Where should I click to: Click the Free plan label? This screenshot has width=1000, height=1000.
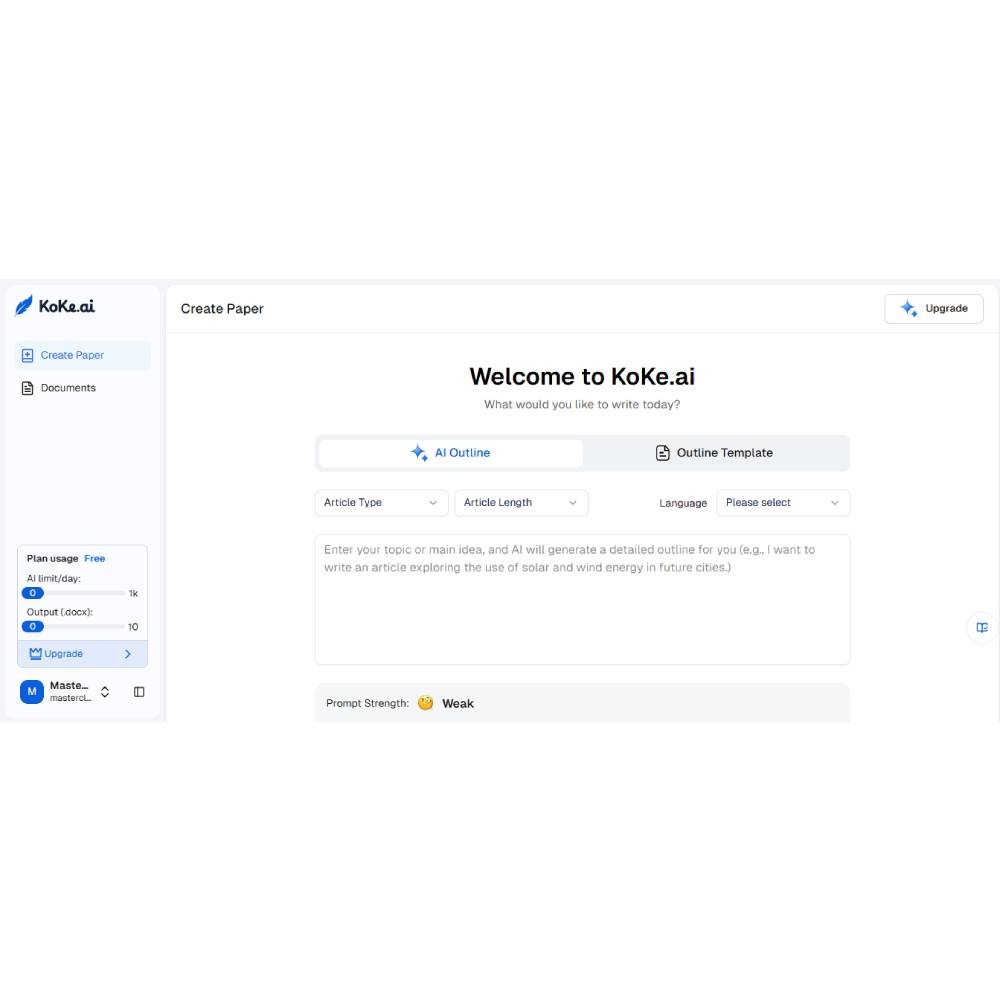tap(94, 559)
